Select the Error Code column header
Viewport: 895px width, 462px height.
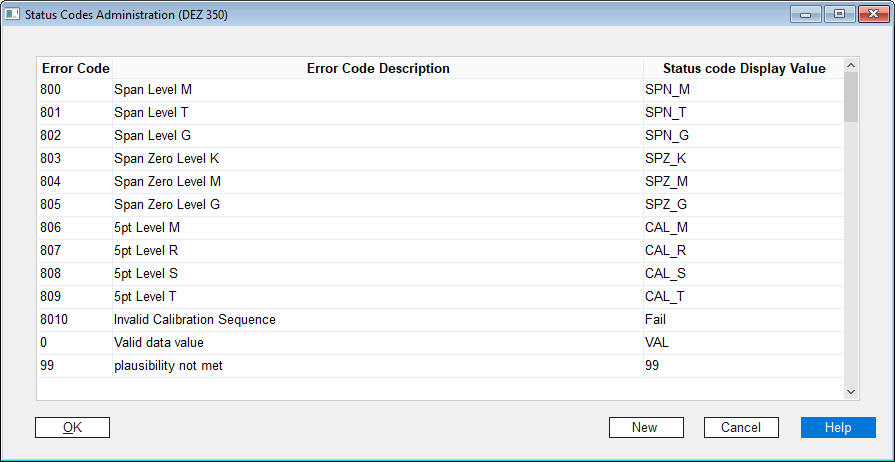[x=75, y=69]
